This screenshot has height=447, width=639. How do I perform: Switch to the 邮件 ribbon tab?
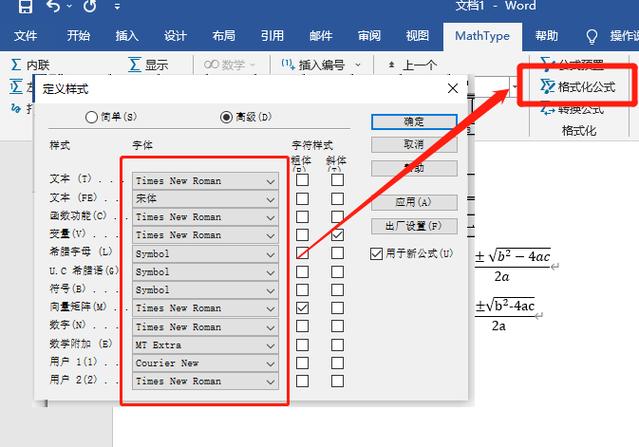click(x=321, y=36)
